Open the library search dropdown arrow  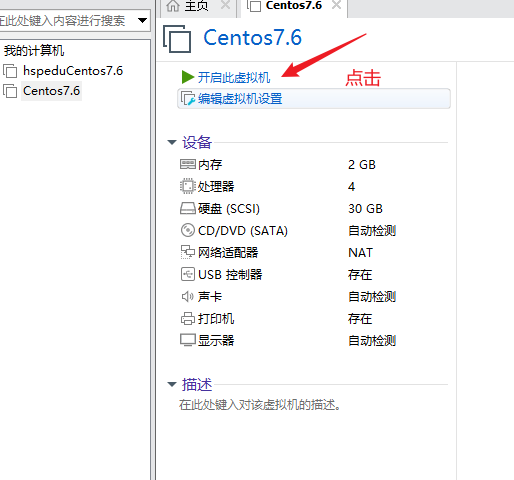click(142, 21)
